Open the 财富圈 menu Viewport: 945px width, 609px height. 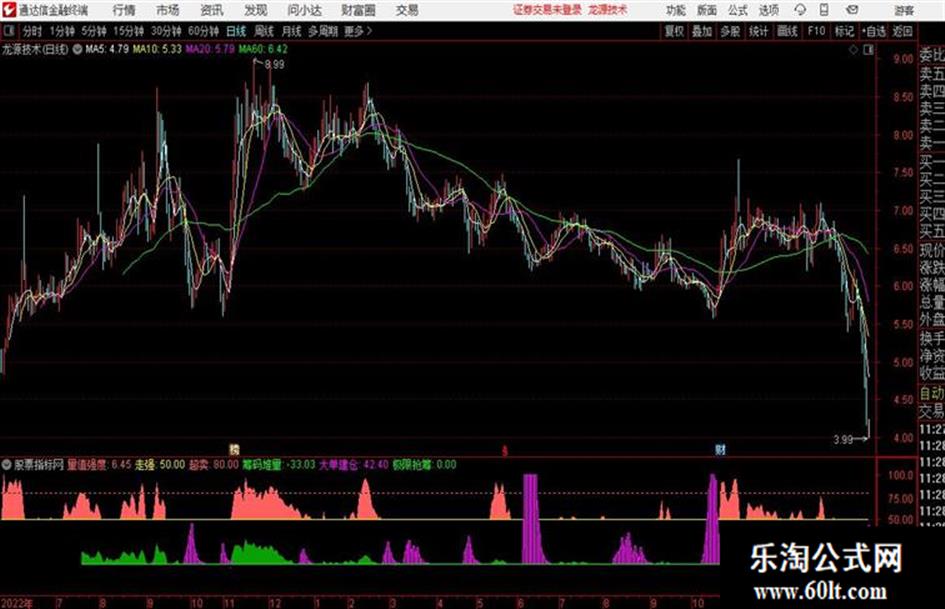coord(358,10)
